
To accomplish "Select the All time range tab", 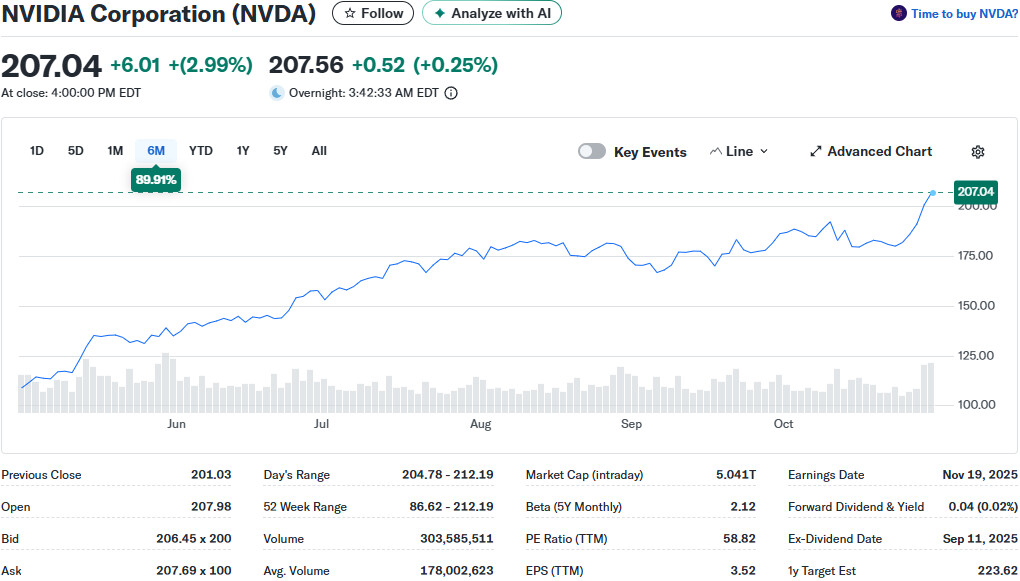I will 319,151.
